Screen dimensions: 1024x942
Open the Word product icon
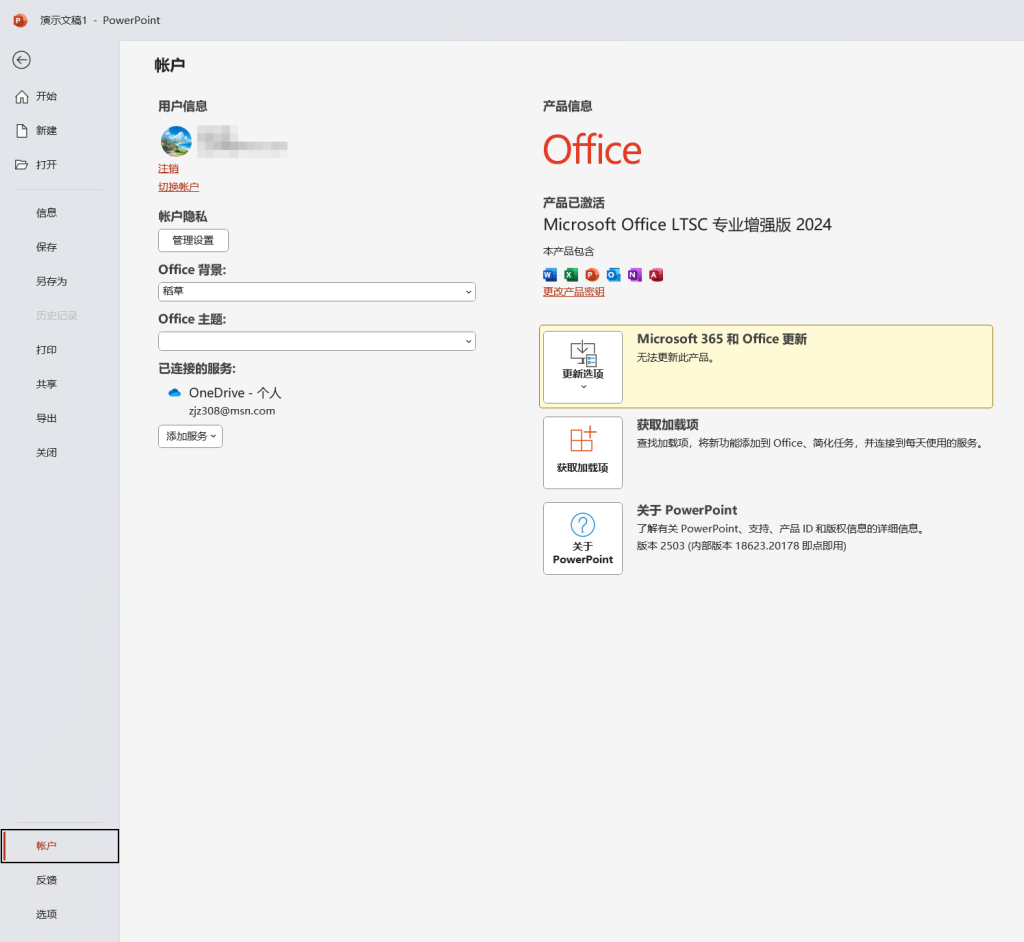pyautogui.click(x=548, y=274)
